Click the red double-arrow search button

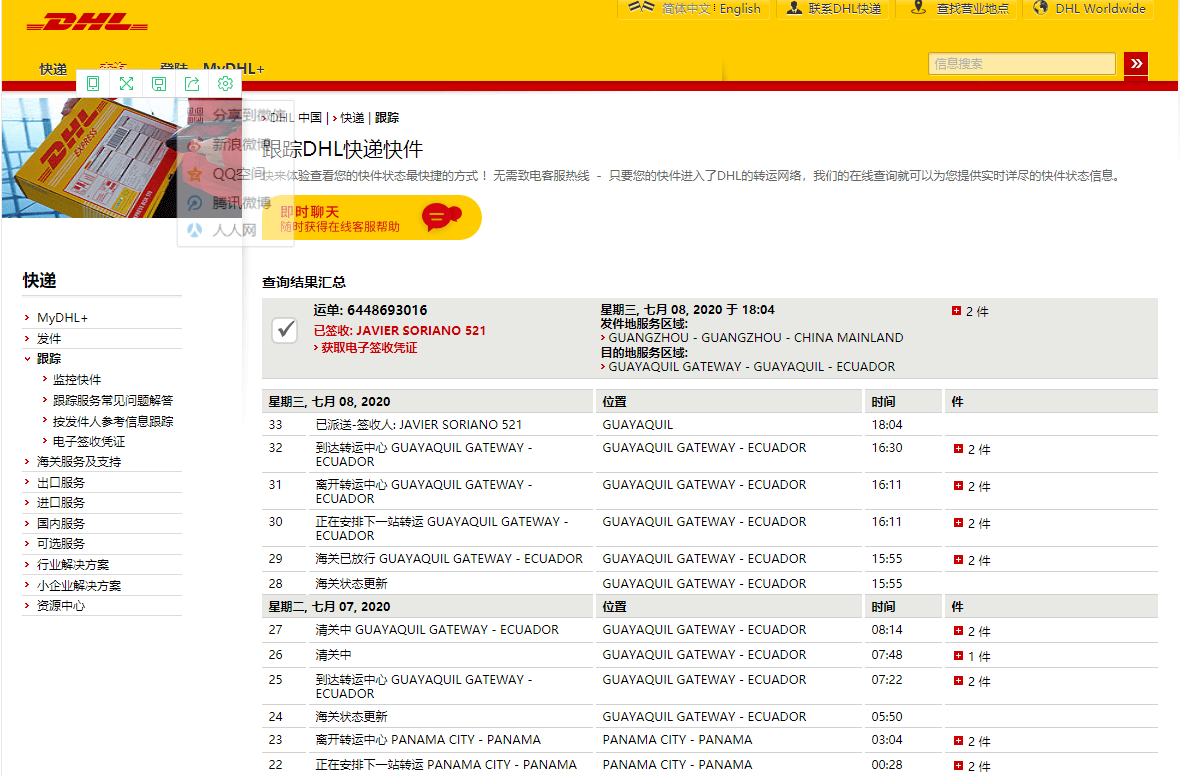tap(1136, 63)
